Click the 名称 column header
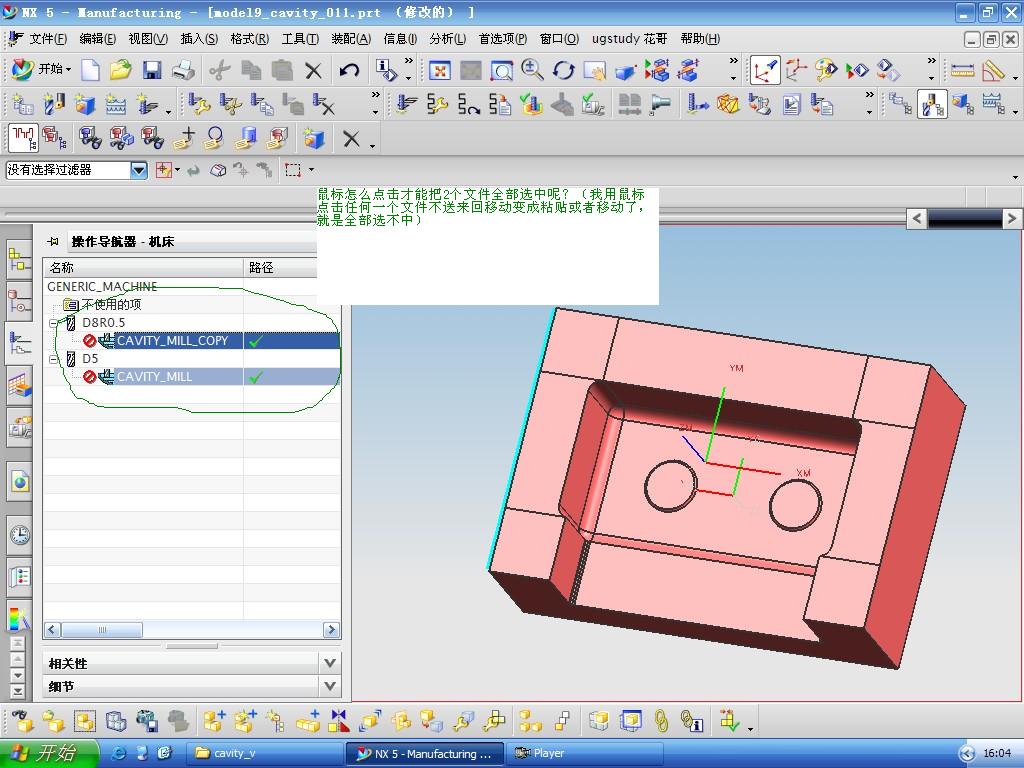 144,268
